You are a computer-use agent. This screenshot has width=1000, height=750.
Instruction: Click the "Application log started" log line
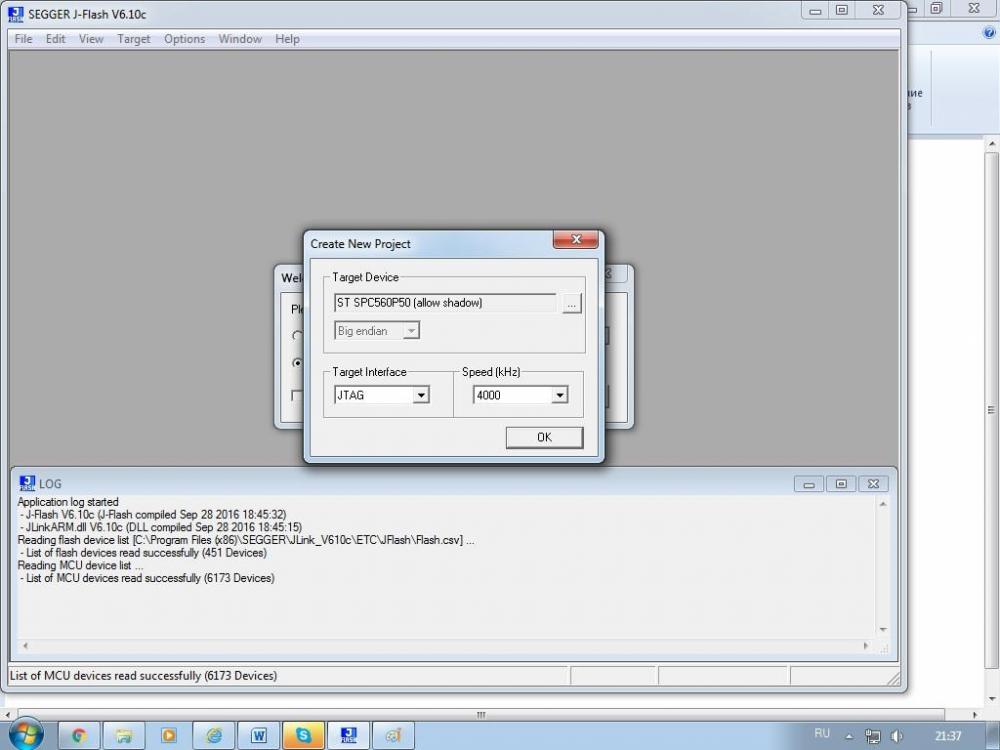click(68, 502)
